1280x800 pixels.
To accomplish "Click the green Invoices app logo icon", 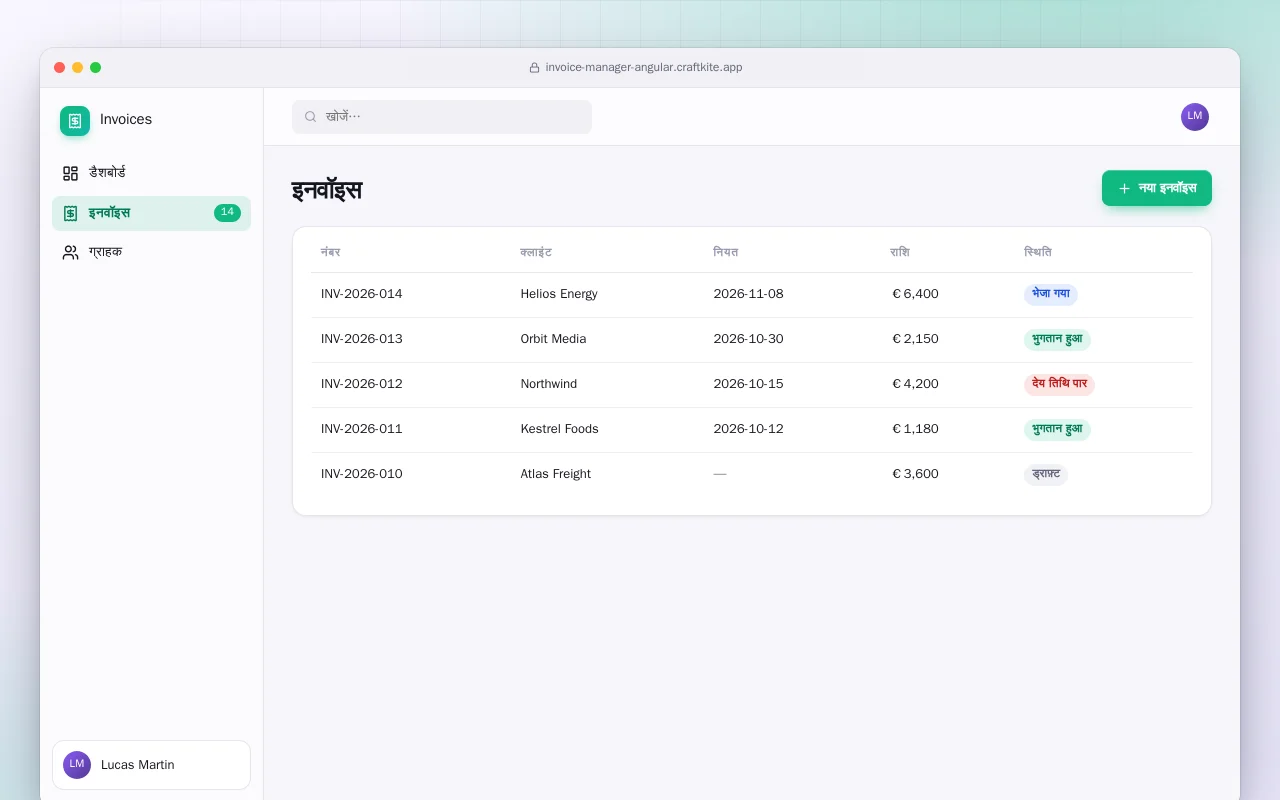I will tap(75, 120).
